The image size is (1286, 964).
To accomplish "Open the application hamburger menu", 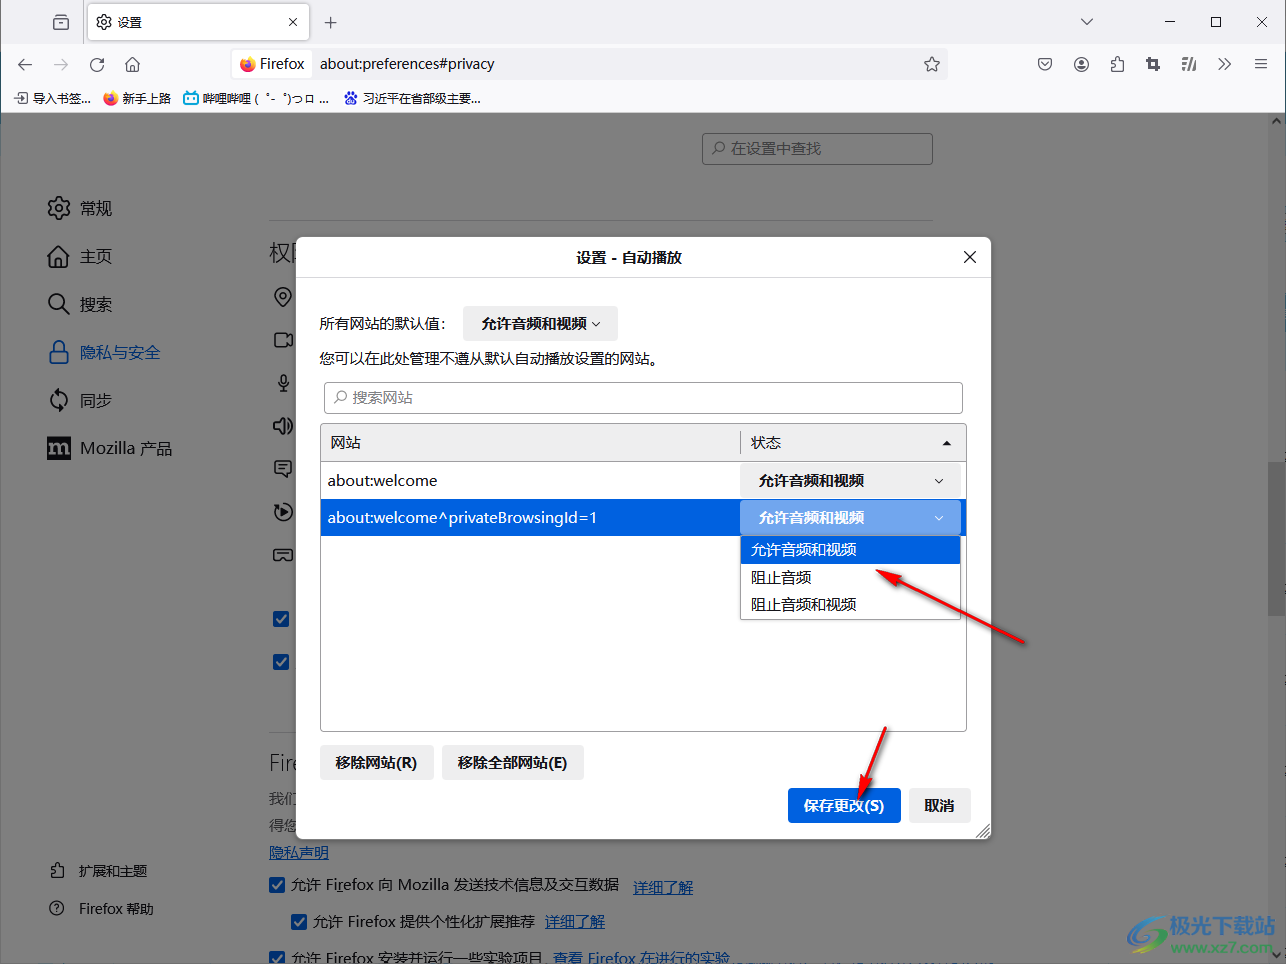I will (1261, 64).
